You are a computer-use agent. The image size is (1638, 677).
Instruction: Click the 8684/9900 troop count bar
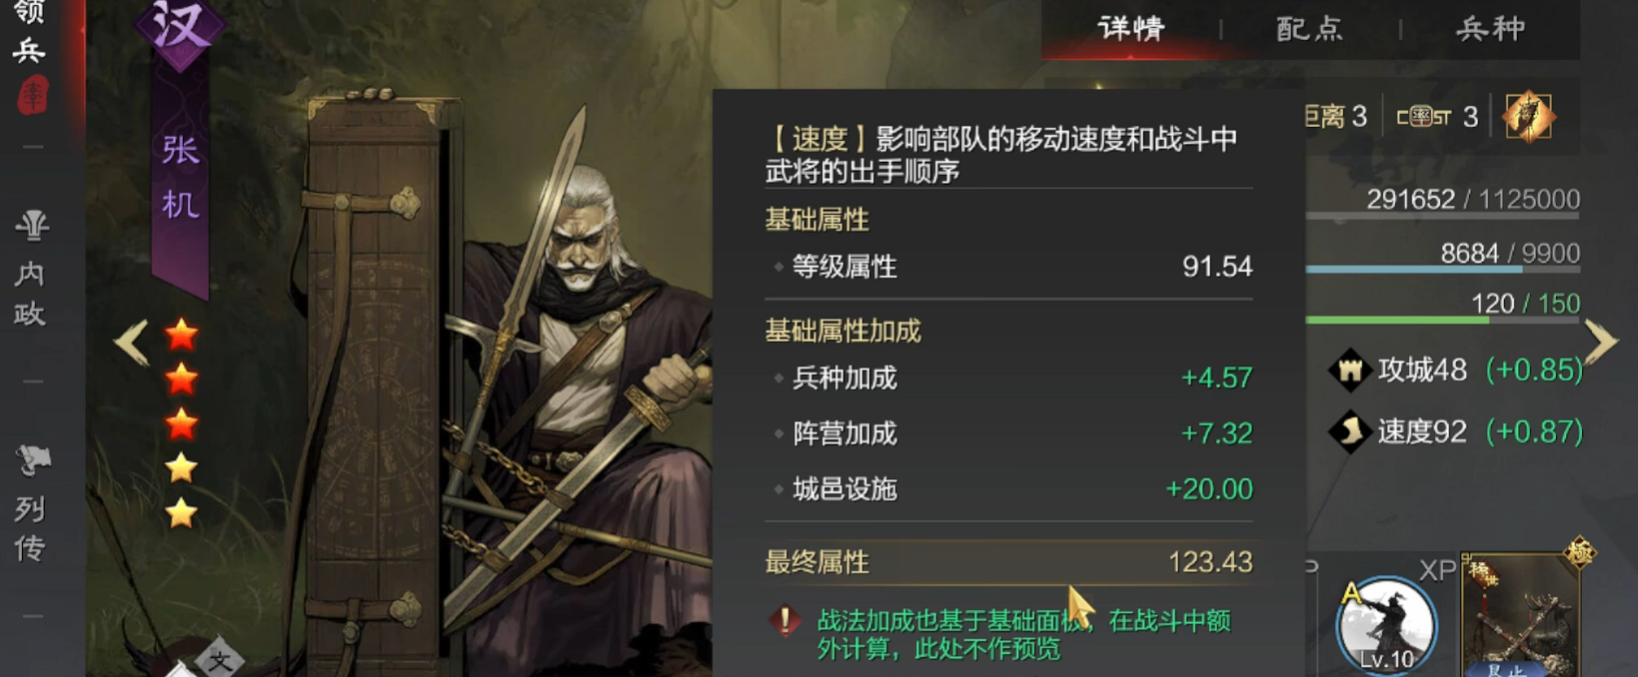[x=1442, y=270]
